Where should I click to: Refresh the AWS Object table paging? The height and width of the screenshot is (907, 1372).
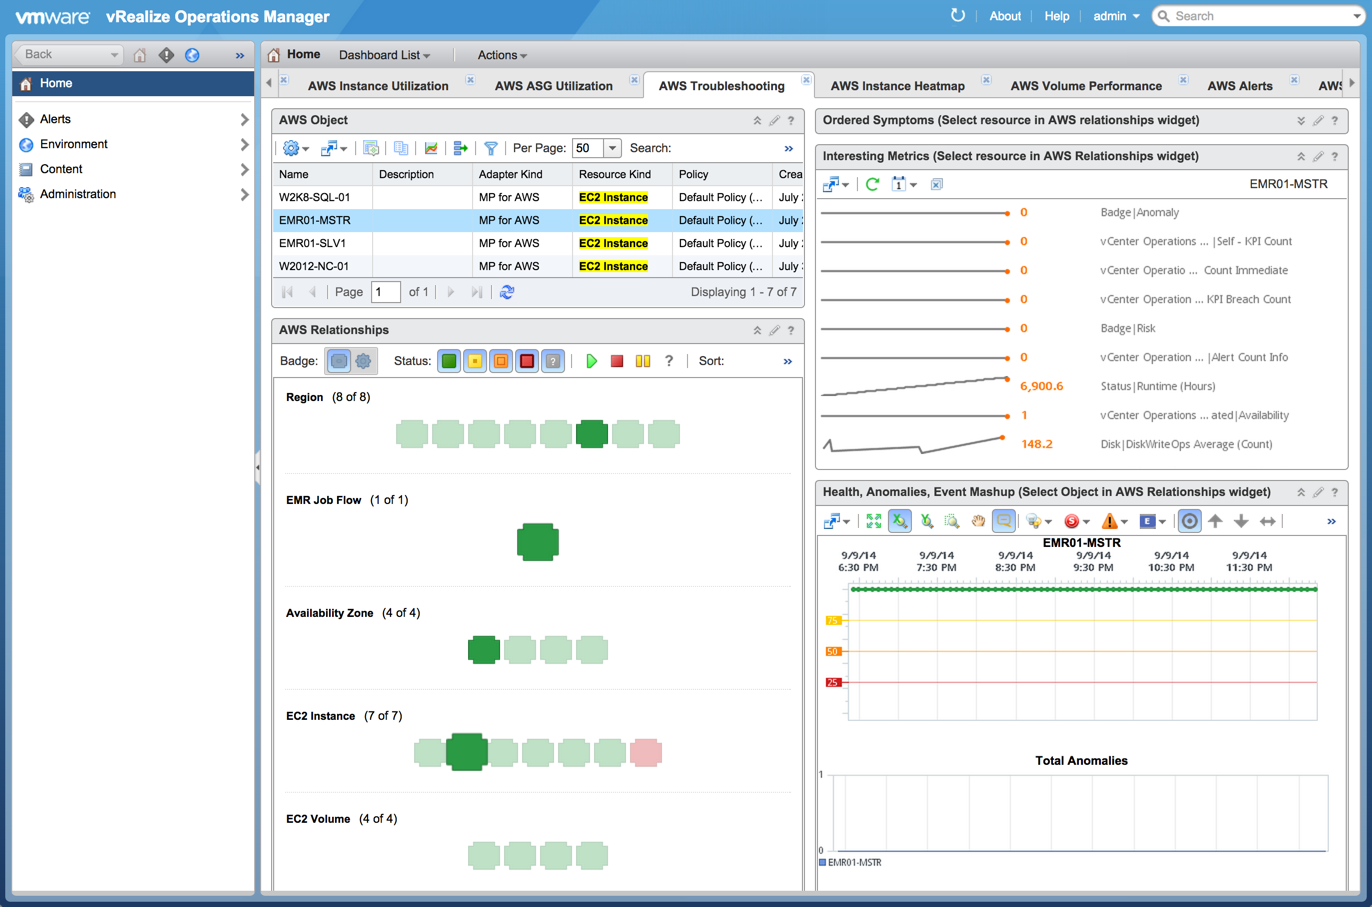coord(507,292)
